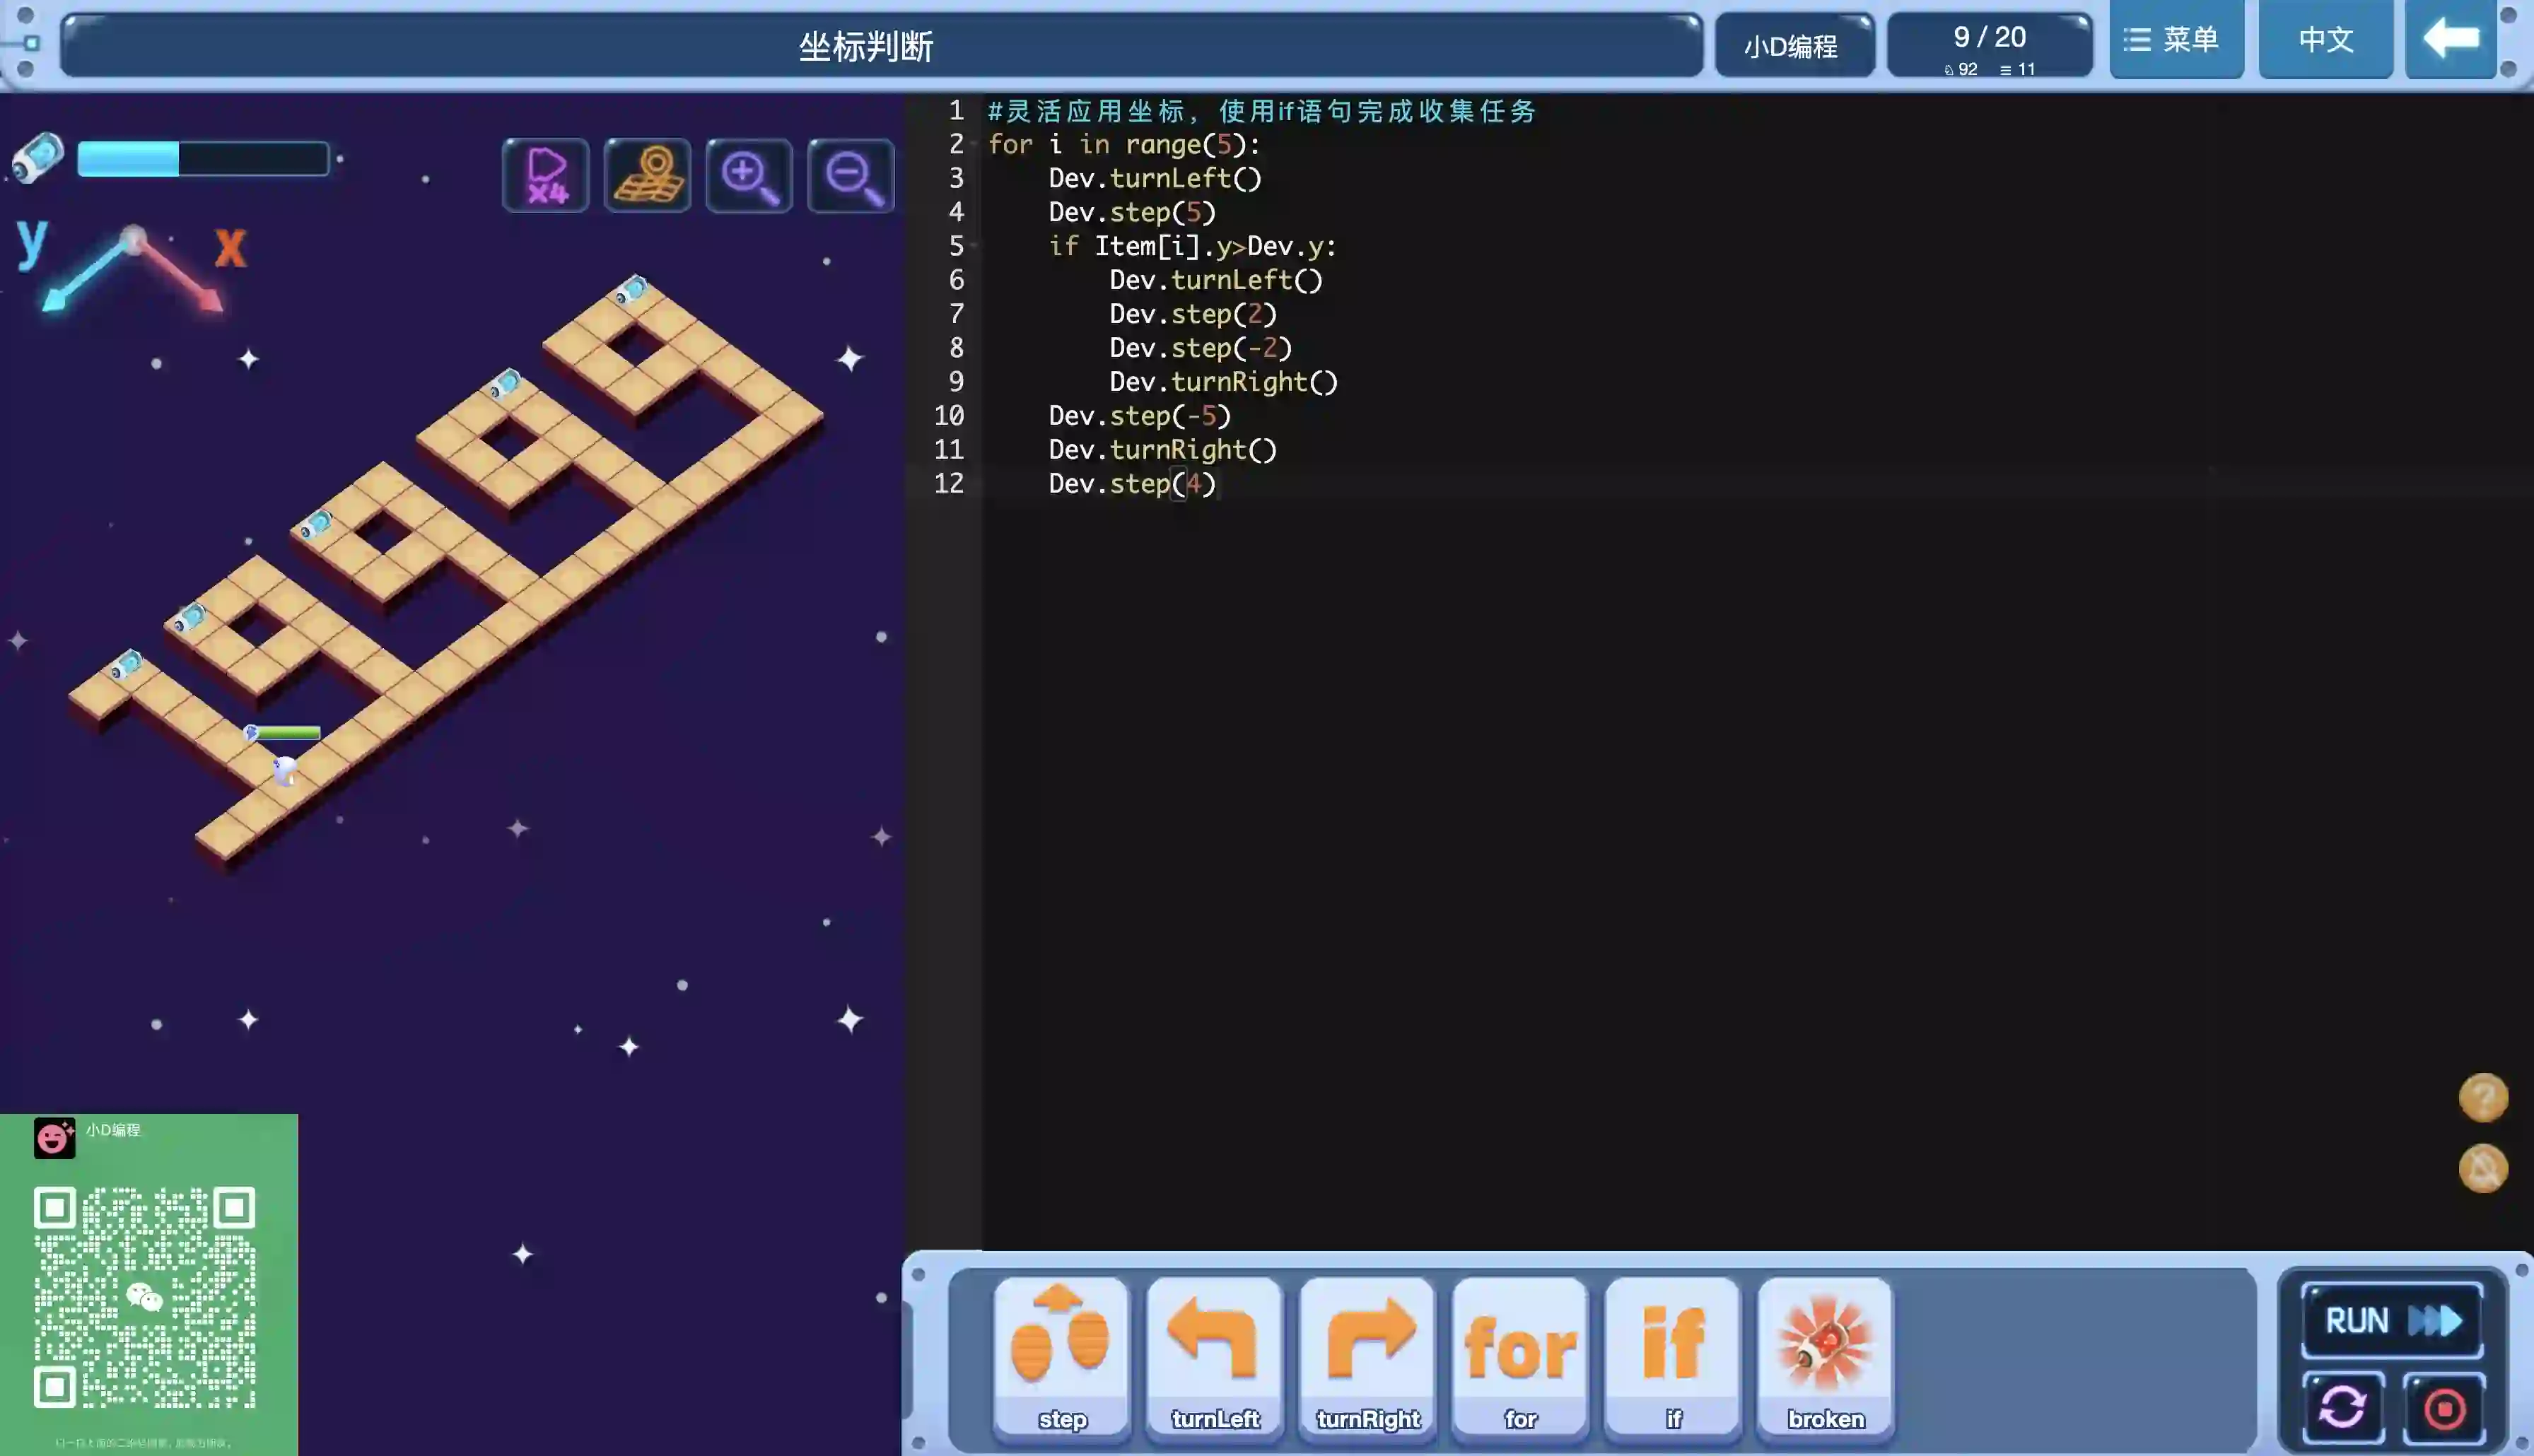
Task: Toggle the map grid location view
Action: [x=647, y=176]
